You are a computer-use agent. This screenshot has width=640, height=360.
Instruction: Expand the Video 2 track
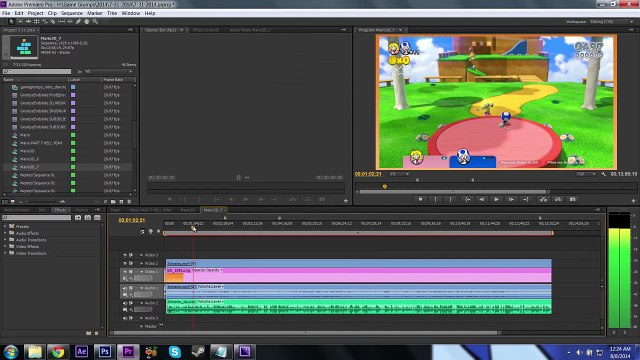pyautogui.click(x=142, y=263)
